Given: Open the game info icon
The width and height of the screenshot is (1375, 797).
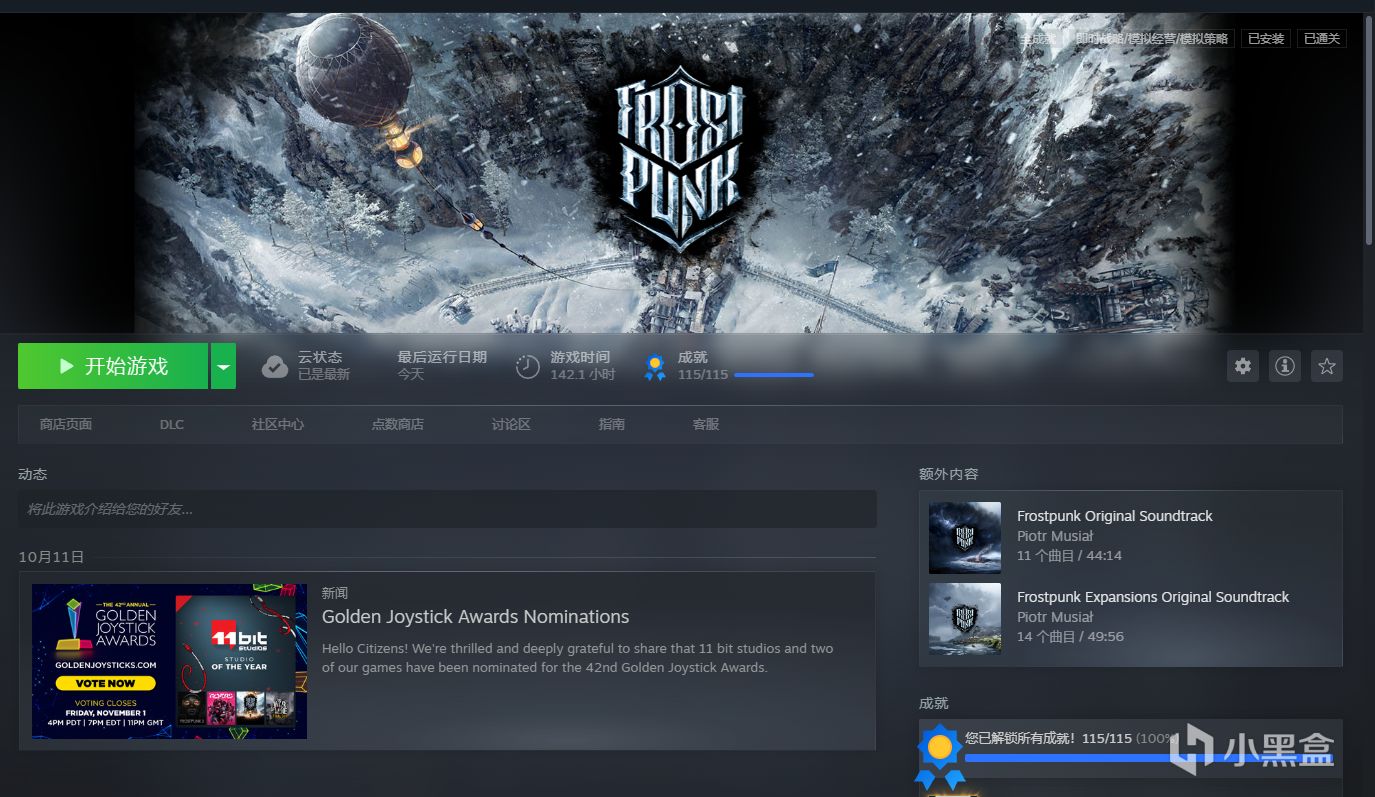Looking at the screenshot, I should pyautogui.click(x=1285, y=366).
